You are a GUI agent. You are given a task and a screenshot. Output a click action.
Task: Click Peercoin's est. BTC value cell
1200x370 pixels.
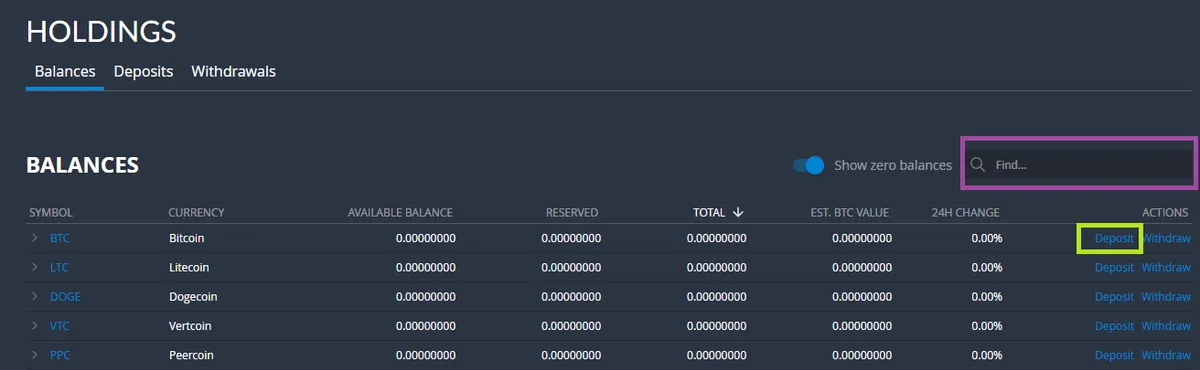coord(862,354)
